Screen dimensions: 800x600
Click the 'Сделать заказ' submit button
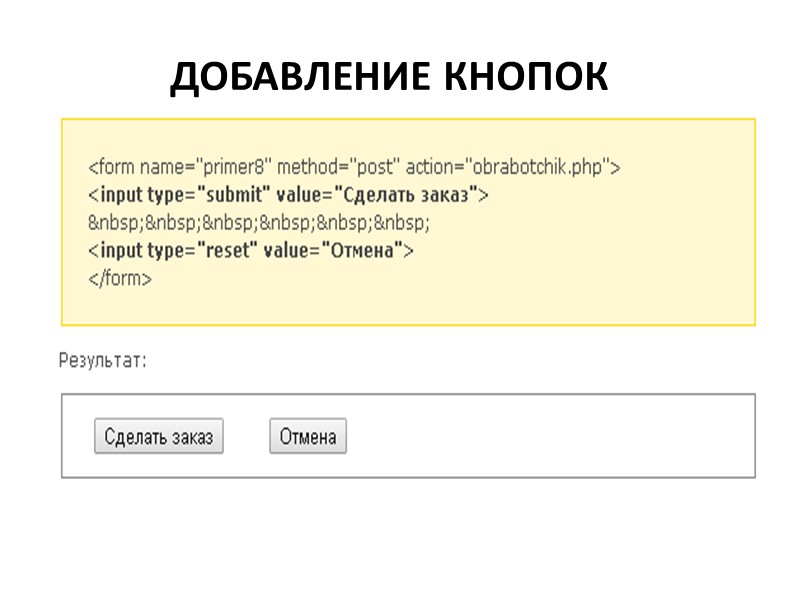159,436
